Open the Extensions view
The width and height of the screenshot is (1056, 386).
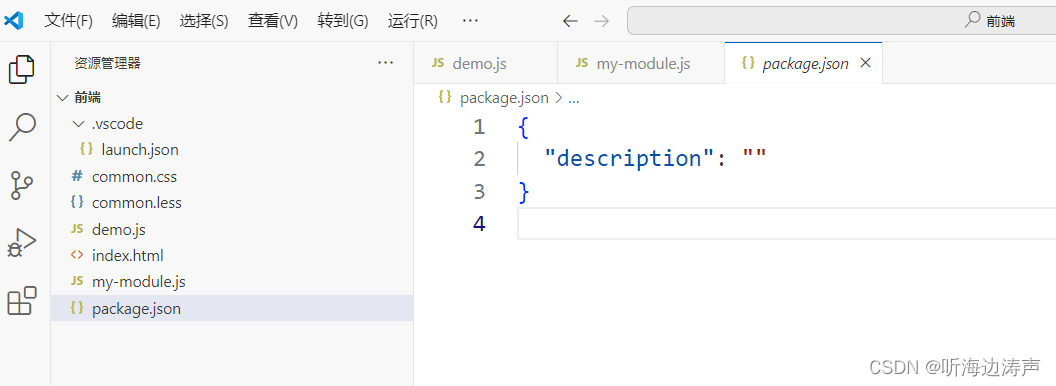coord(22,300)
